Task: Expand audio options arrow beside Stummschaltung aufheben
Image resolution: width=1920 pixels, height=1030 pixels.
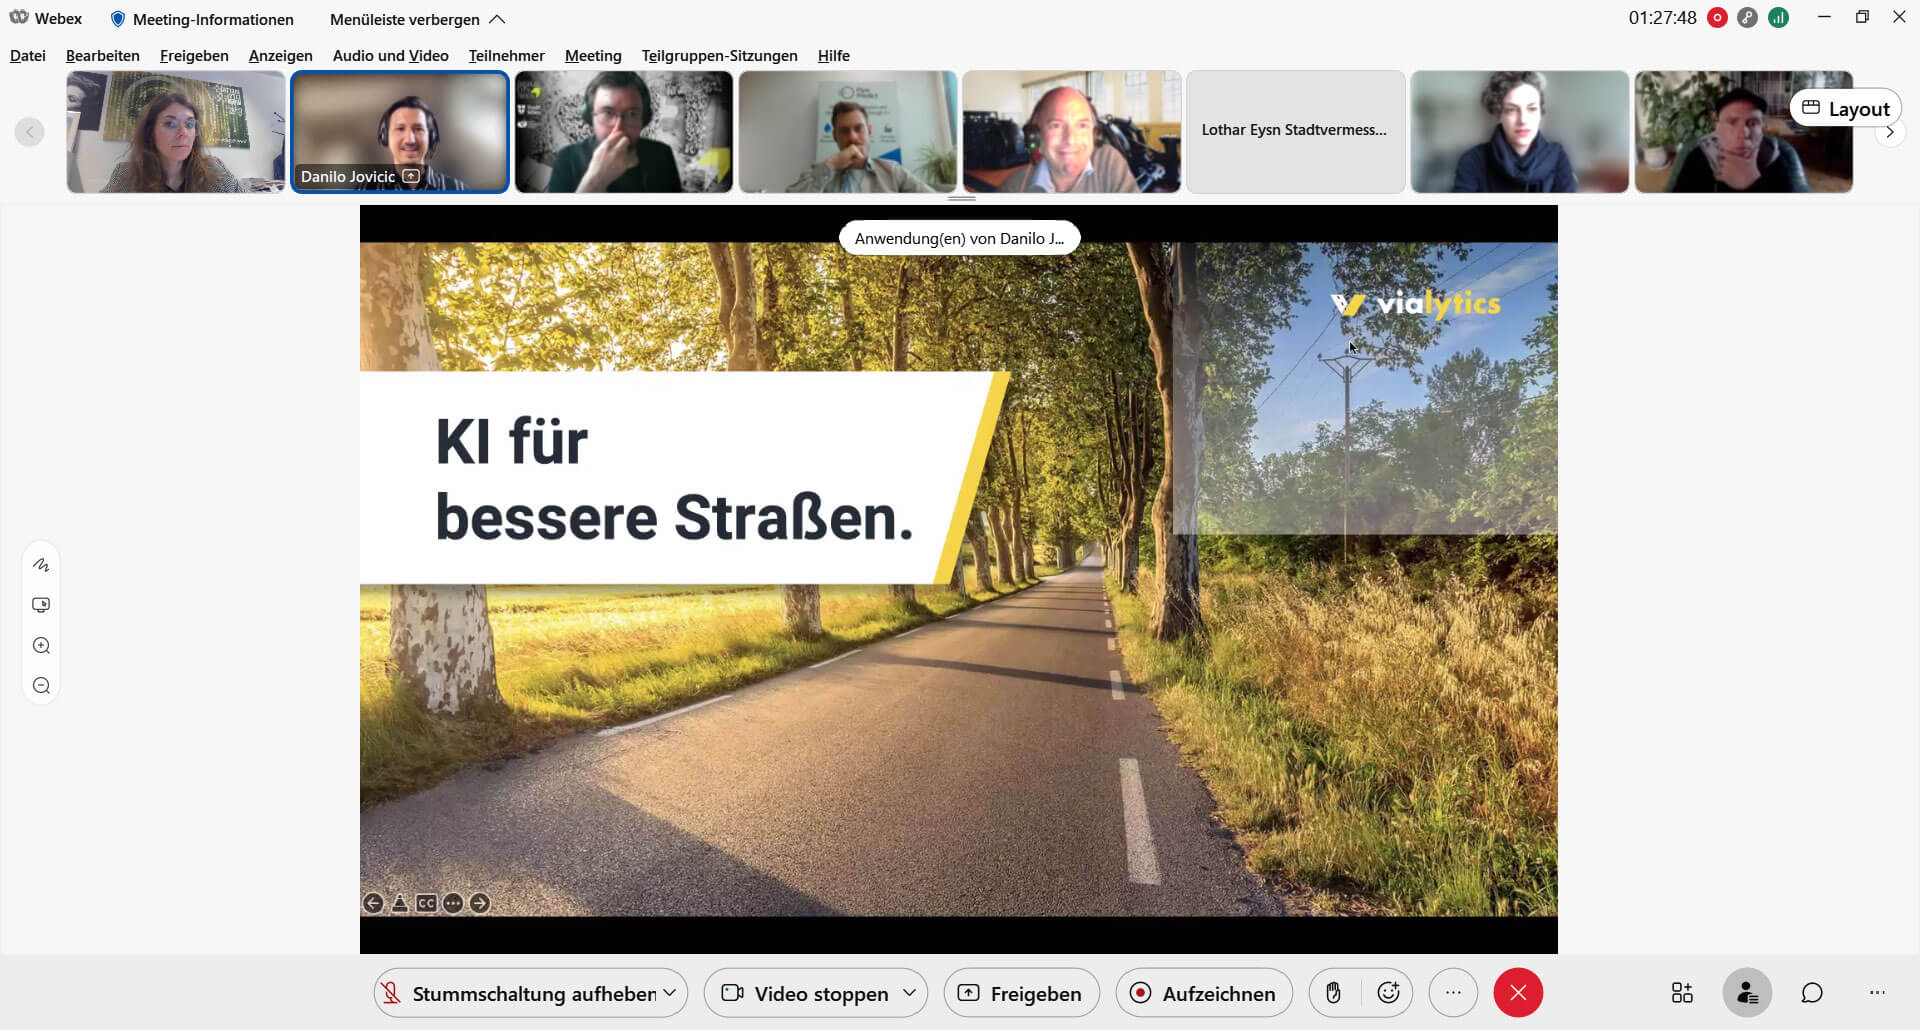Action: pyautogui.click(x=670, y=993)
